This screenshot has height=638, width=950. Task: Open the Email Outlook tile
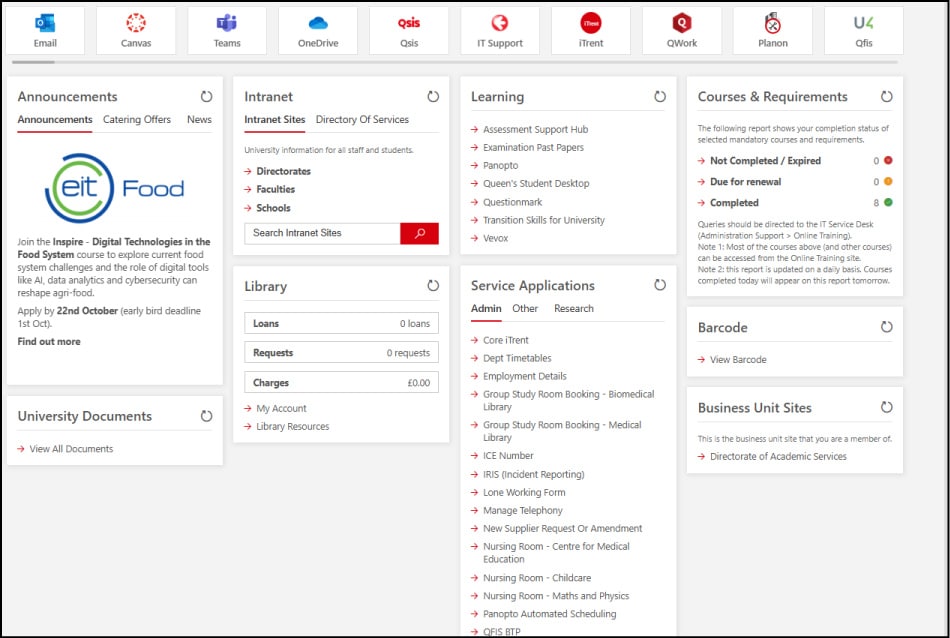point(45,30)
